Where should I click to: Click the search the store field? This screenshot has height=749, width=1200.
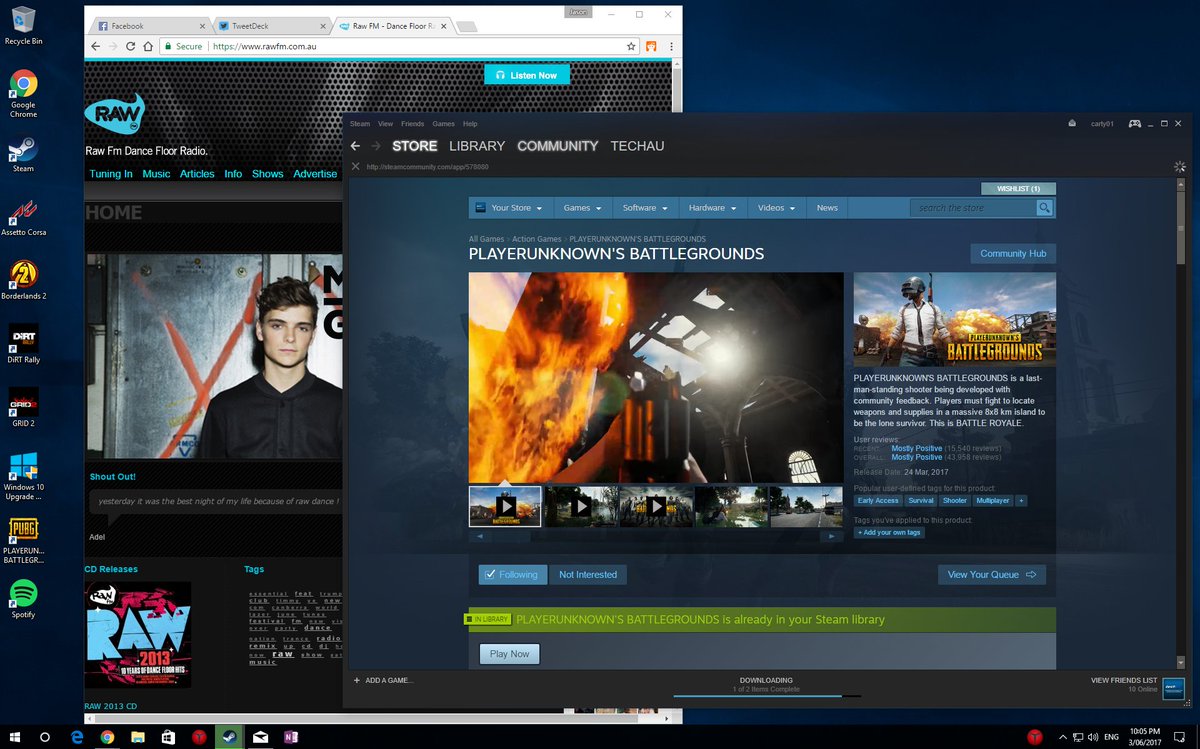pos(973,208)
